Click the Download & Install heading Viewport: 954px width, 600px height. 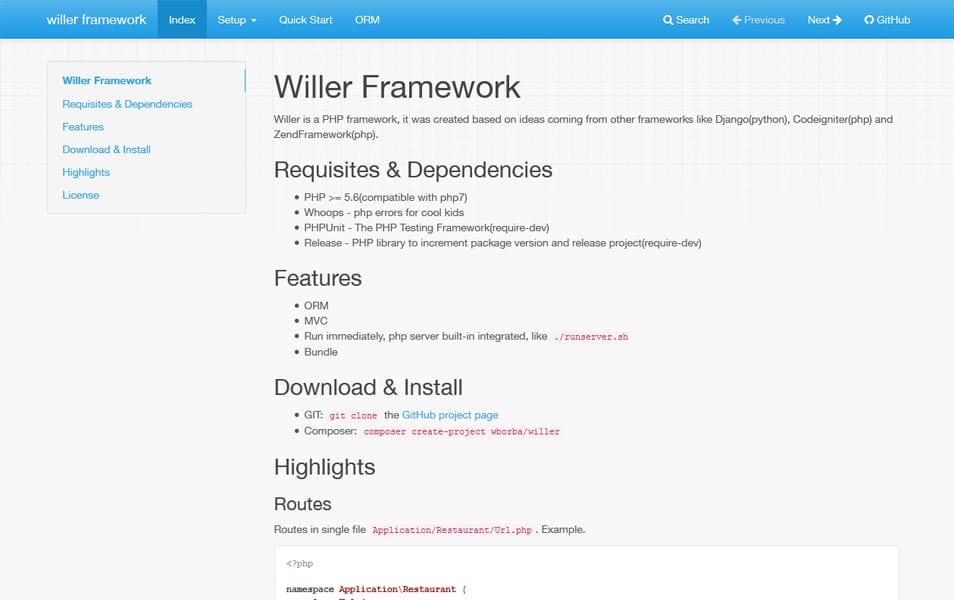pyautogui.click(x=368, y=387)
